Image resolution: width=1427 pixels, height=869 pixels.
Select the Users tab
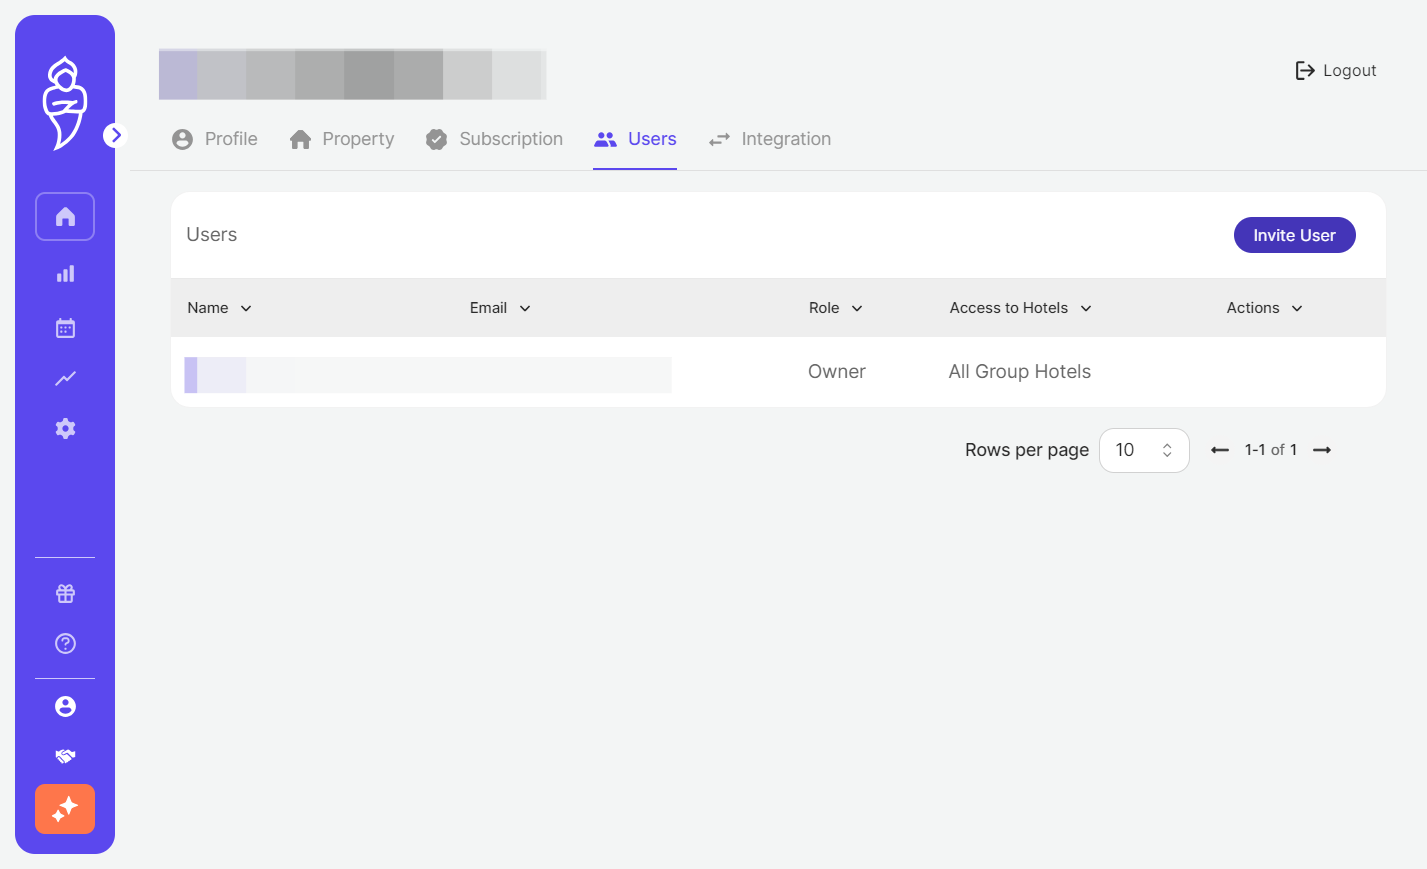coord(635,139)
